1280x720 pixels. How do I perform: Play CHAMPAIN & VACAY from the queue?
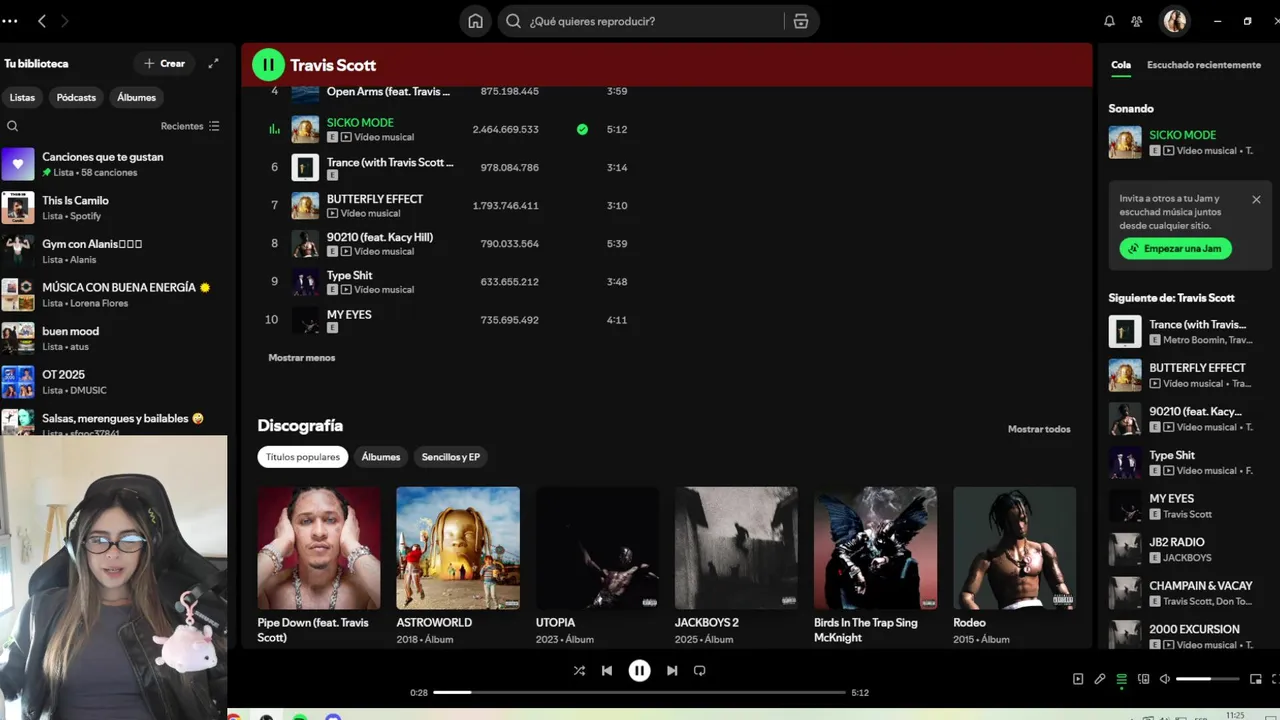1188,593
